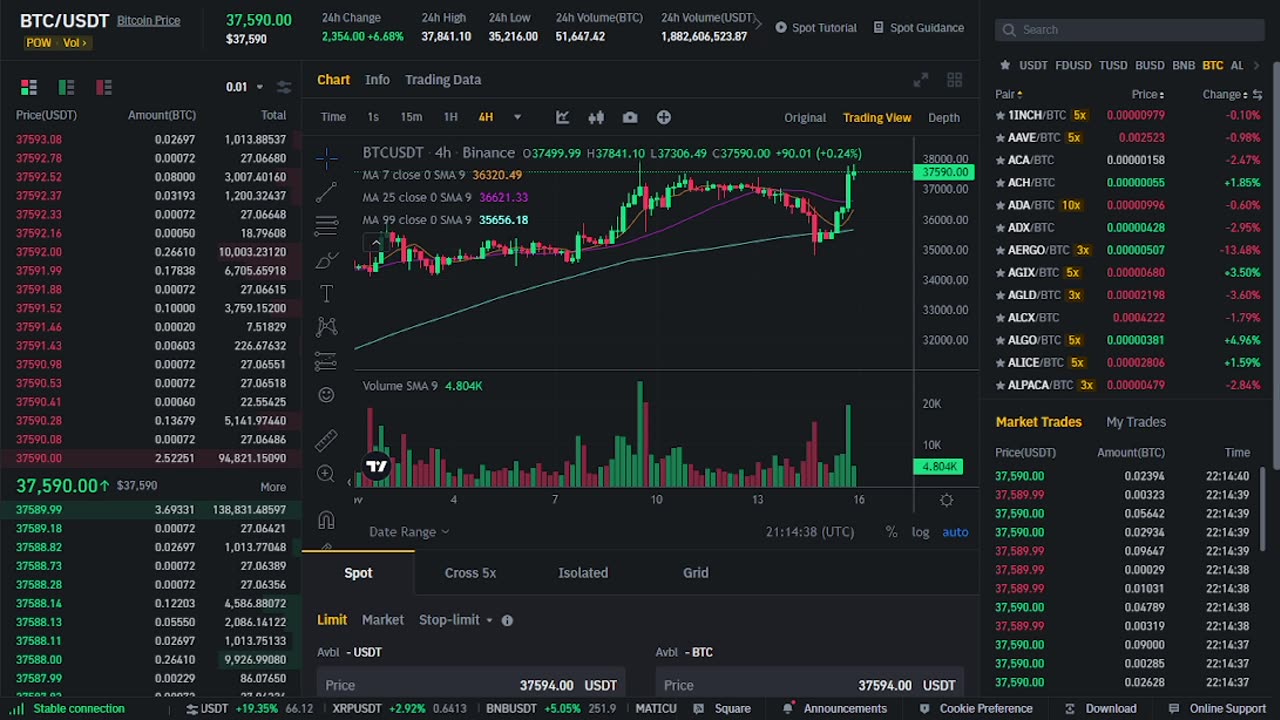Favorite the AAVE/BTC pair star
The width and height of the screenshot is (1280, 720).
1000,137
